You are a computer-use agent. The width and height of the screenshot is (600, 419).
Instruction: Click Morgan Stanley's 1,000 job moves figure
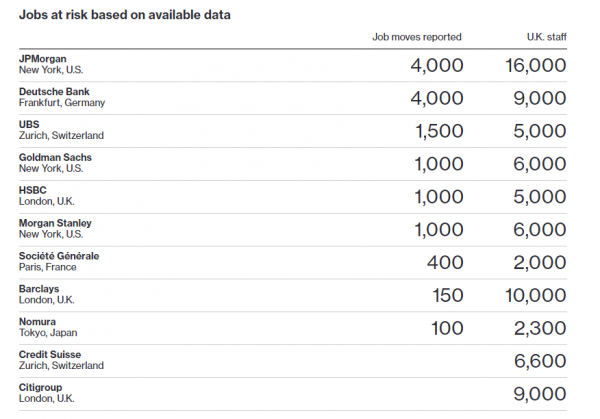[439, 230]
